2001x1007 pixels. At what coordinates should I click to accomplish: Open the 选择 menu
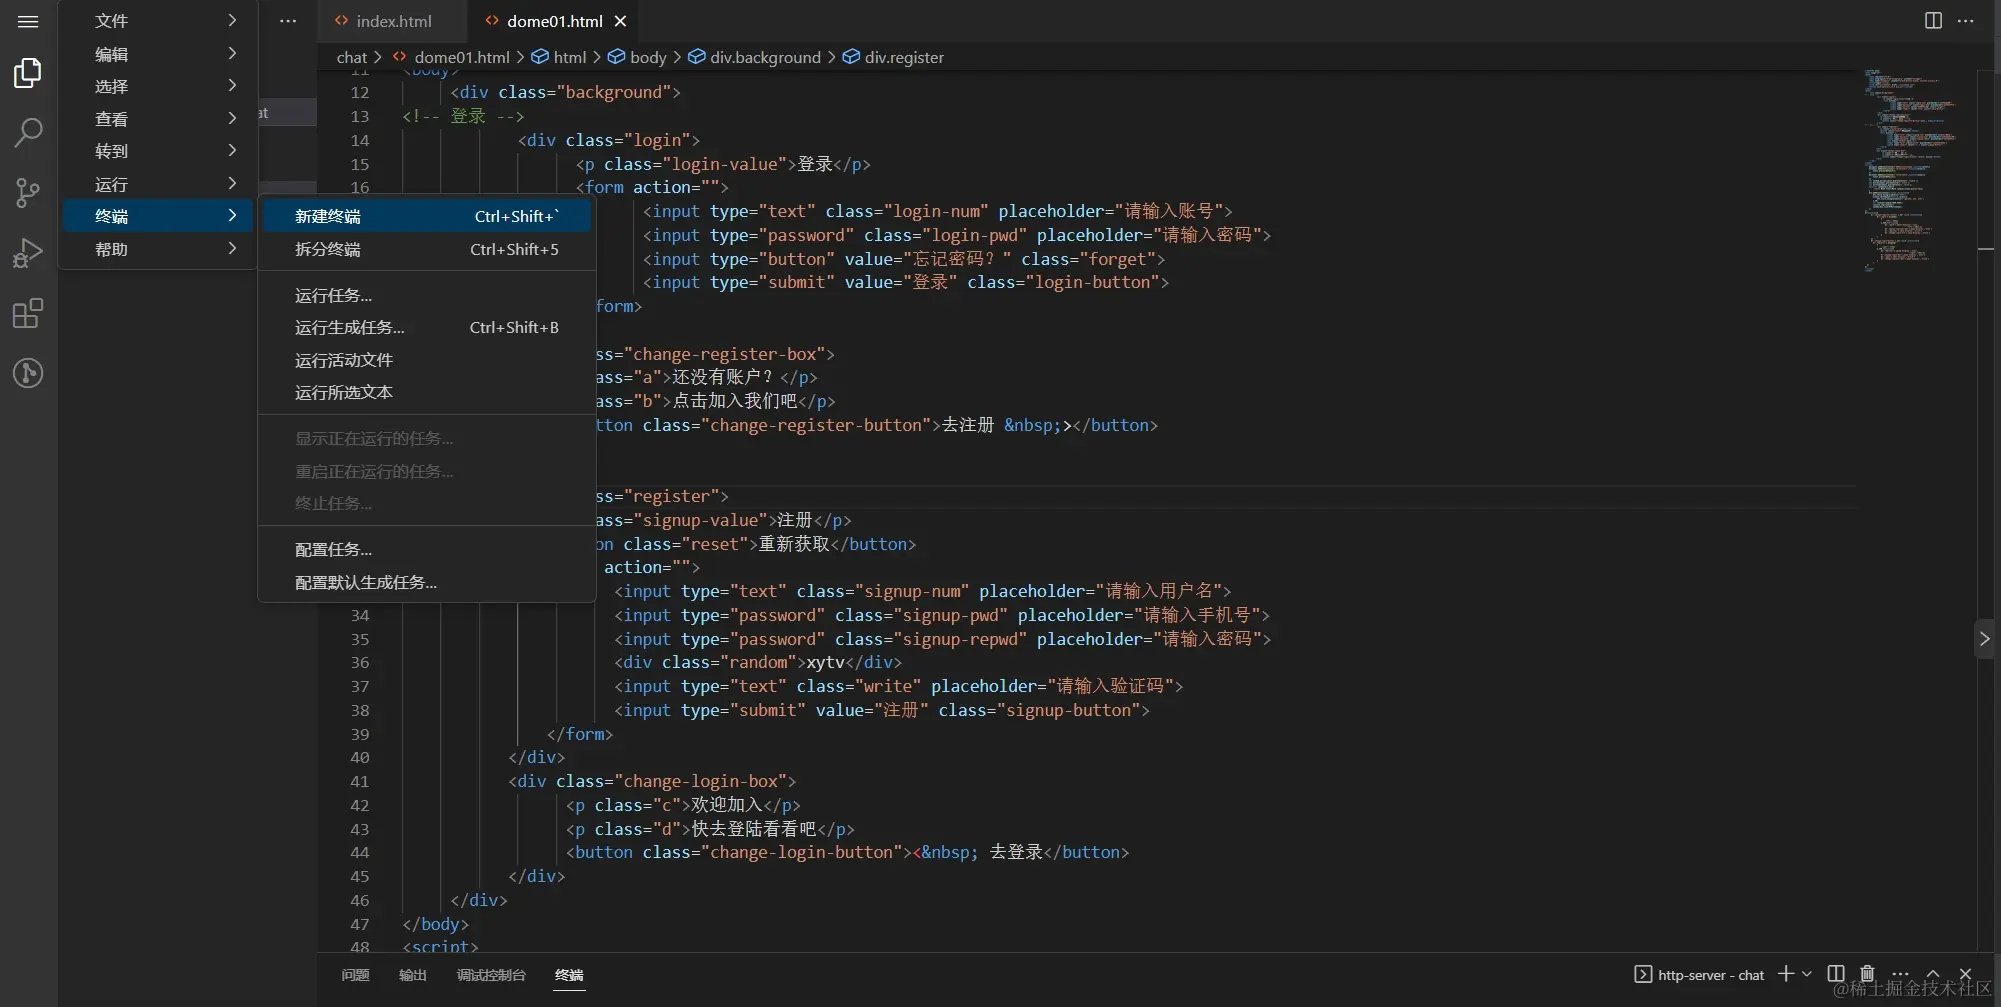click(x=160, y=86)
